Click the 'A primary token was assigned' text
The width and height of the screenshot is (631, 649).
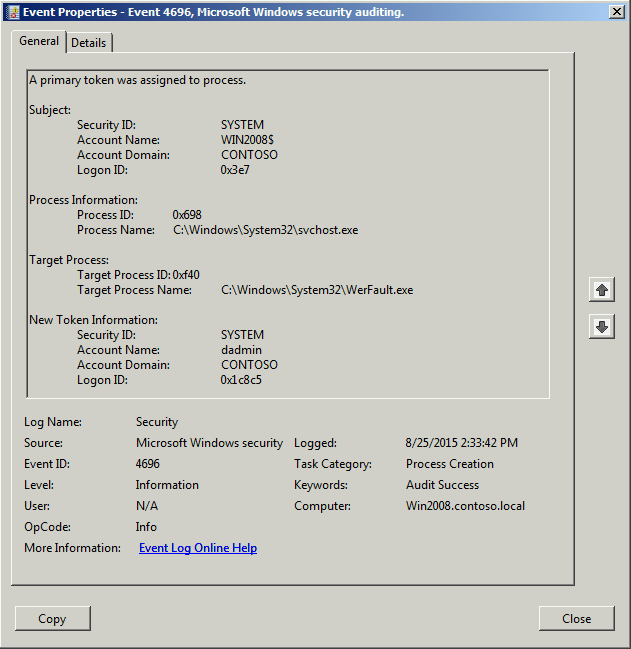(x=137, y=80)
